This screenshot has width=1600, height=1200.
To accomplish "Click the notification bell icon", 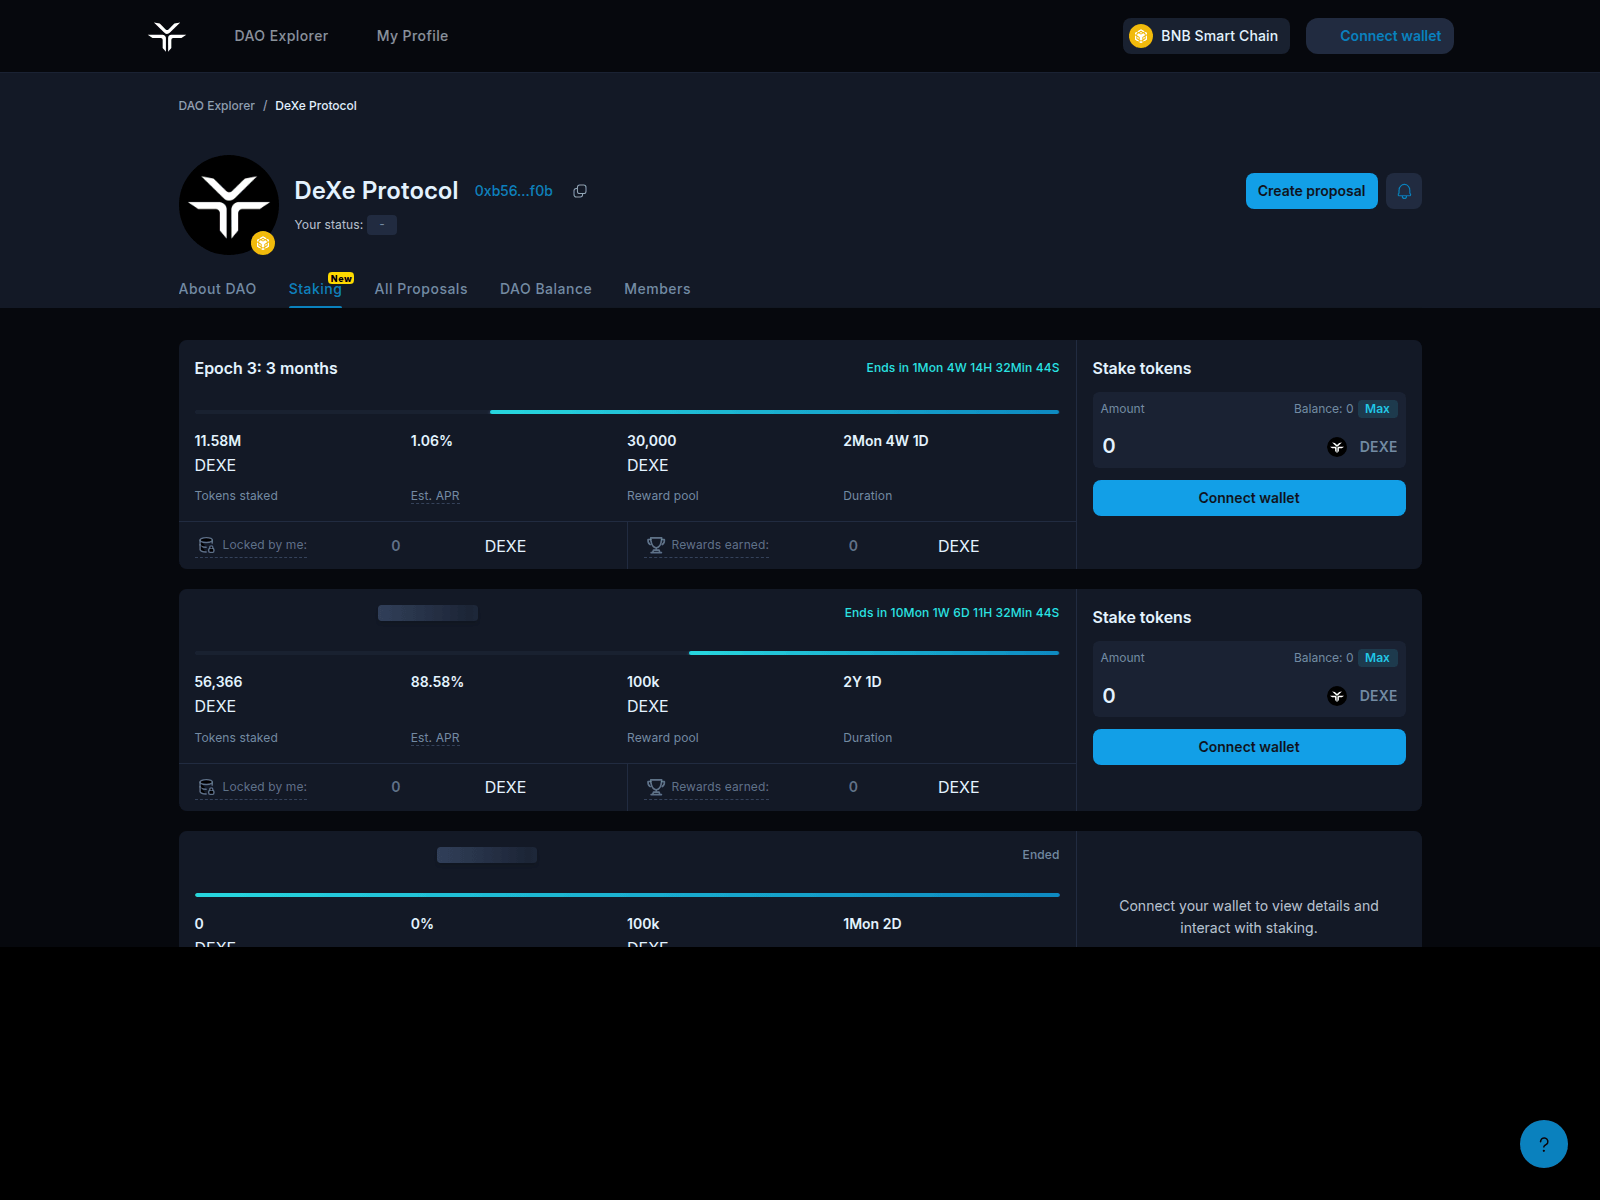I will click(1404, 191).
